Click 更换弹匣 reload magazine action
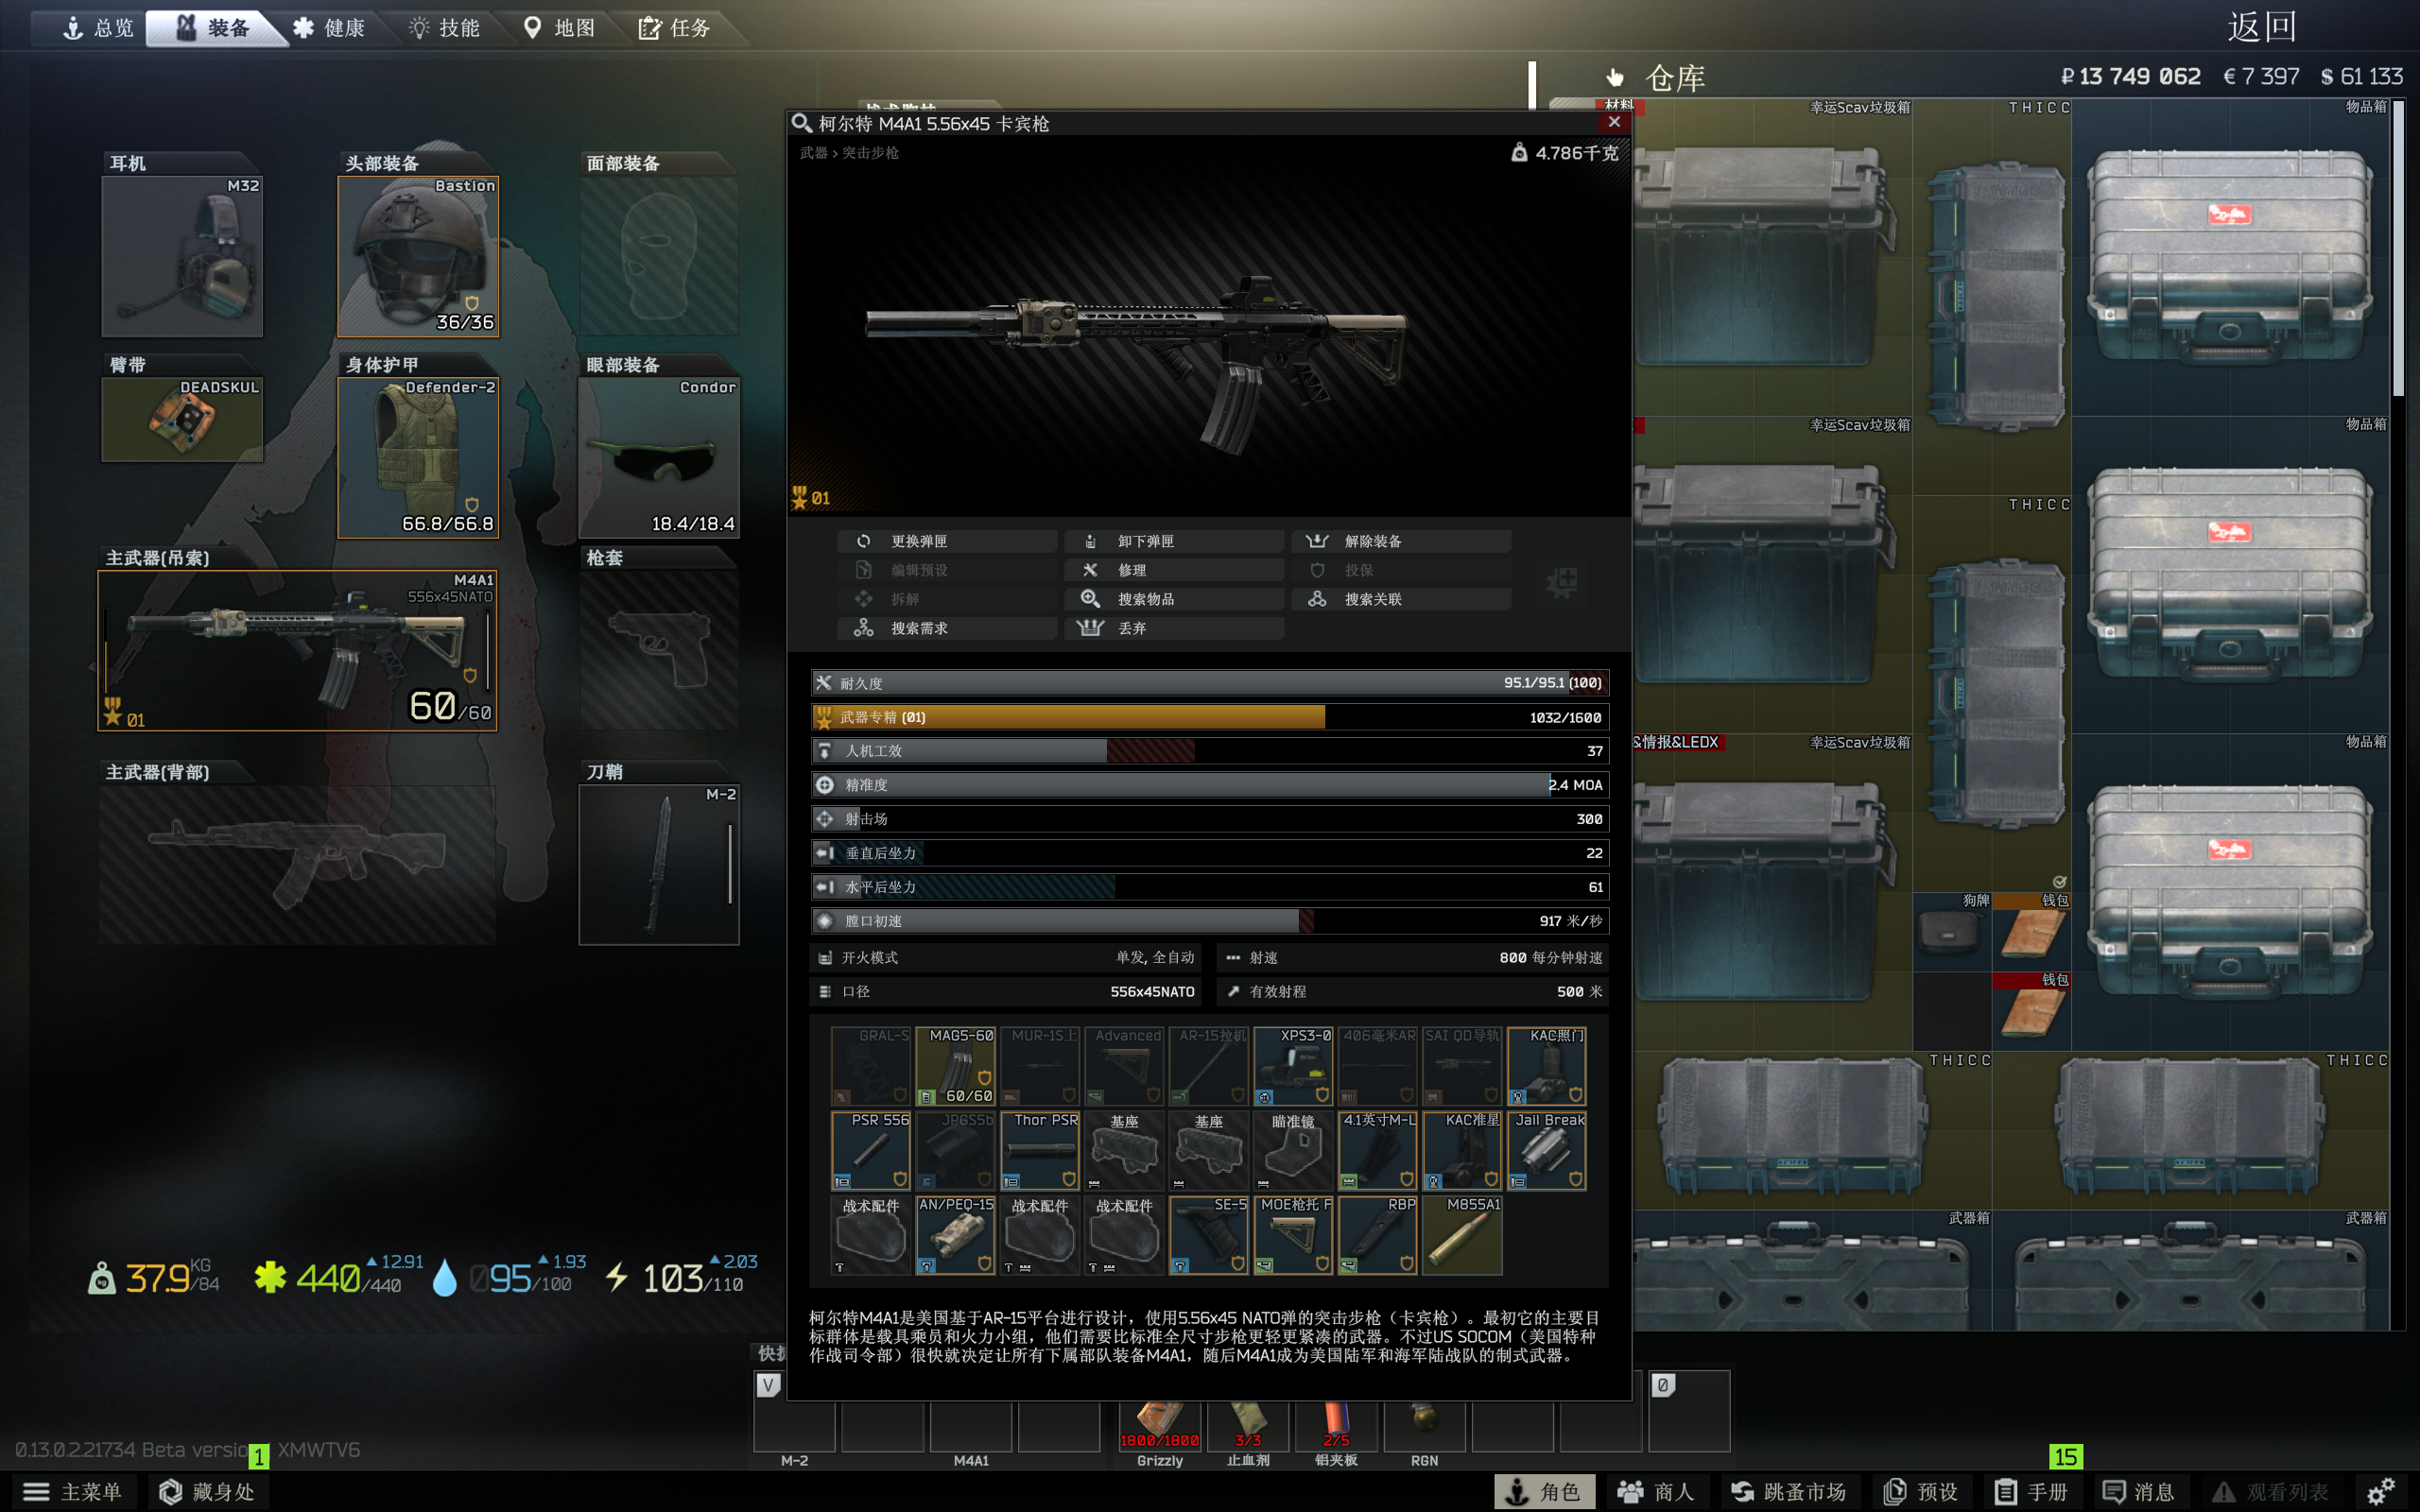This screenshot has width=2420, height=1512. pos(947,541)
